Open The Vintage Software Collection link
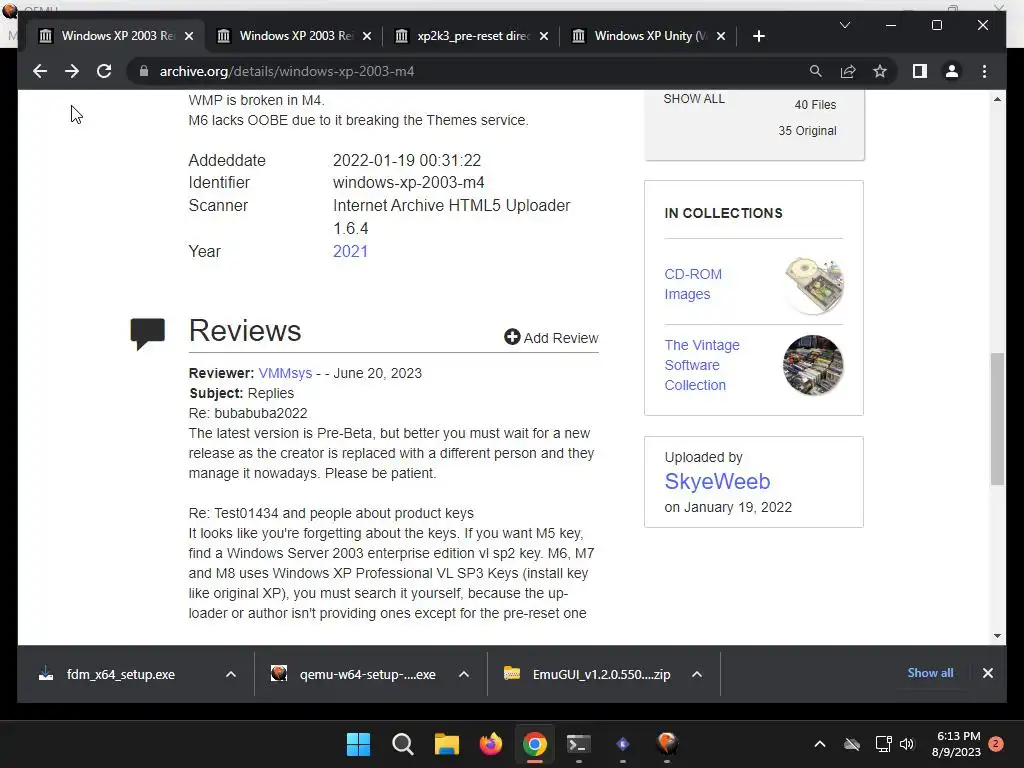The image size is (1024, 768). 702,365
